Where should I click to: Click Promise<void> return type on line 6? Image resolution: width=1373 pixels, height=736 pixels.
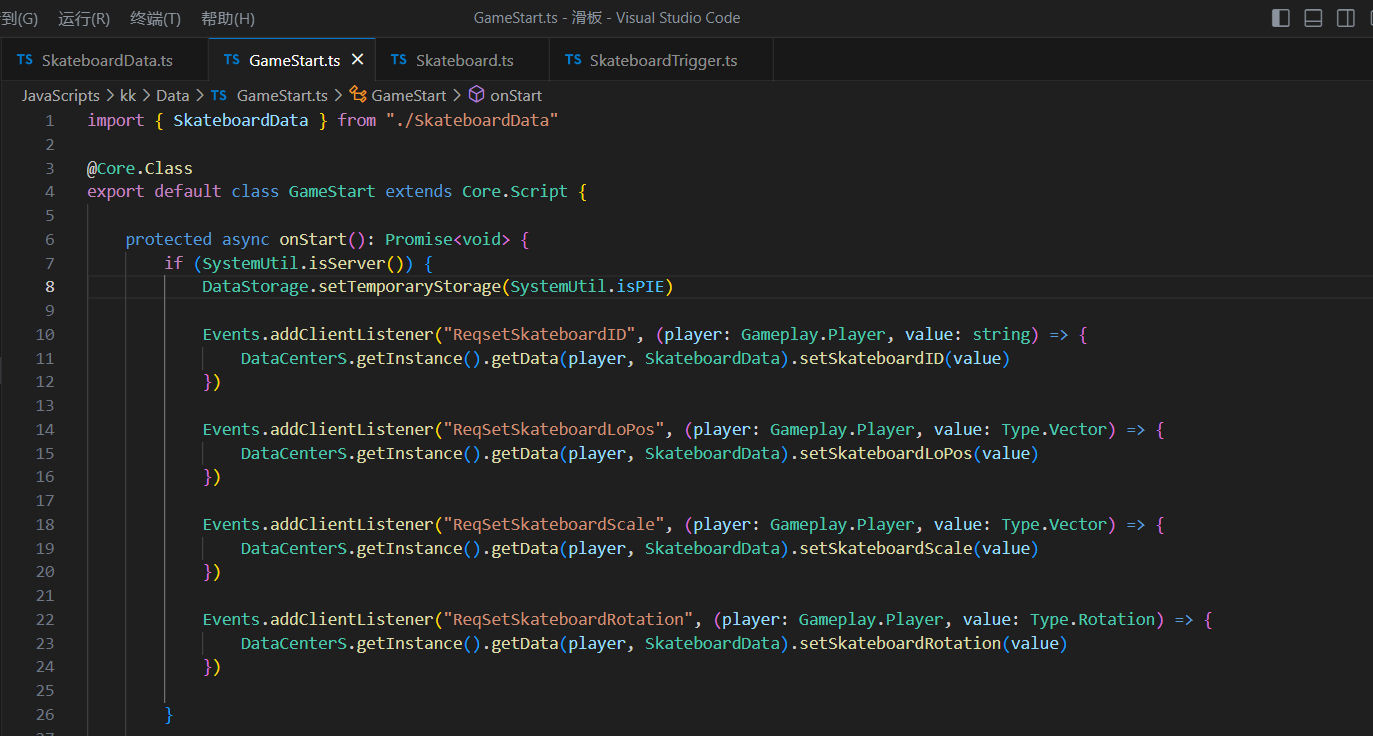coord(448,239)
